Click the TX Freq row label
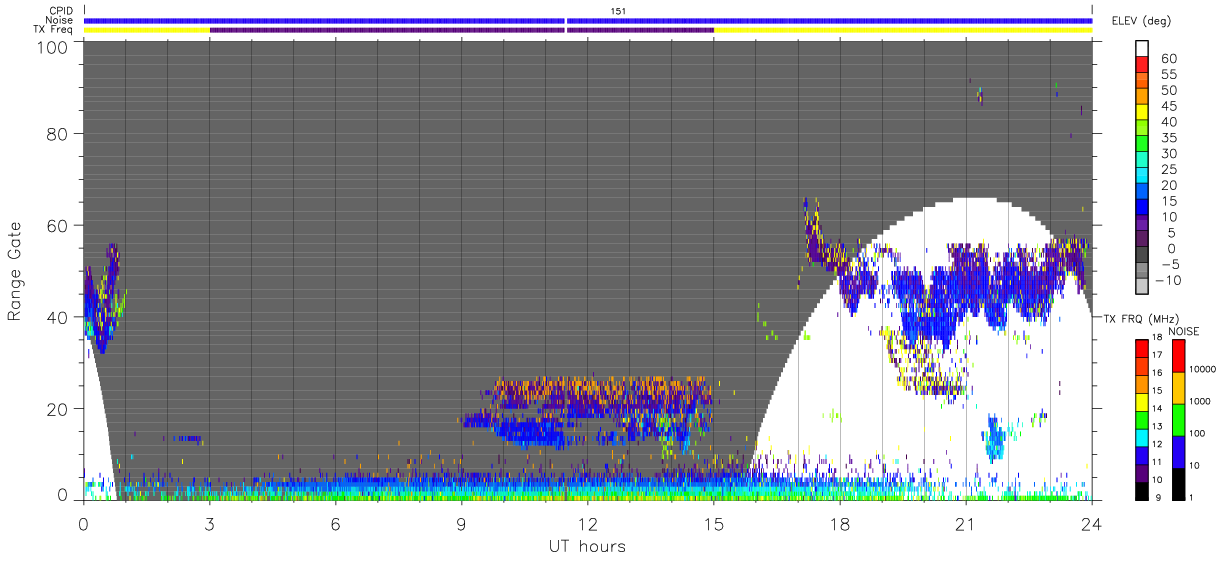This screenshot has height=567, width=1228. (x=54, y=30)
